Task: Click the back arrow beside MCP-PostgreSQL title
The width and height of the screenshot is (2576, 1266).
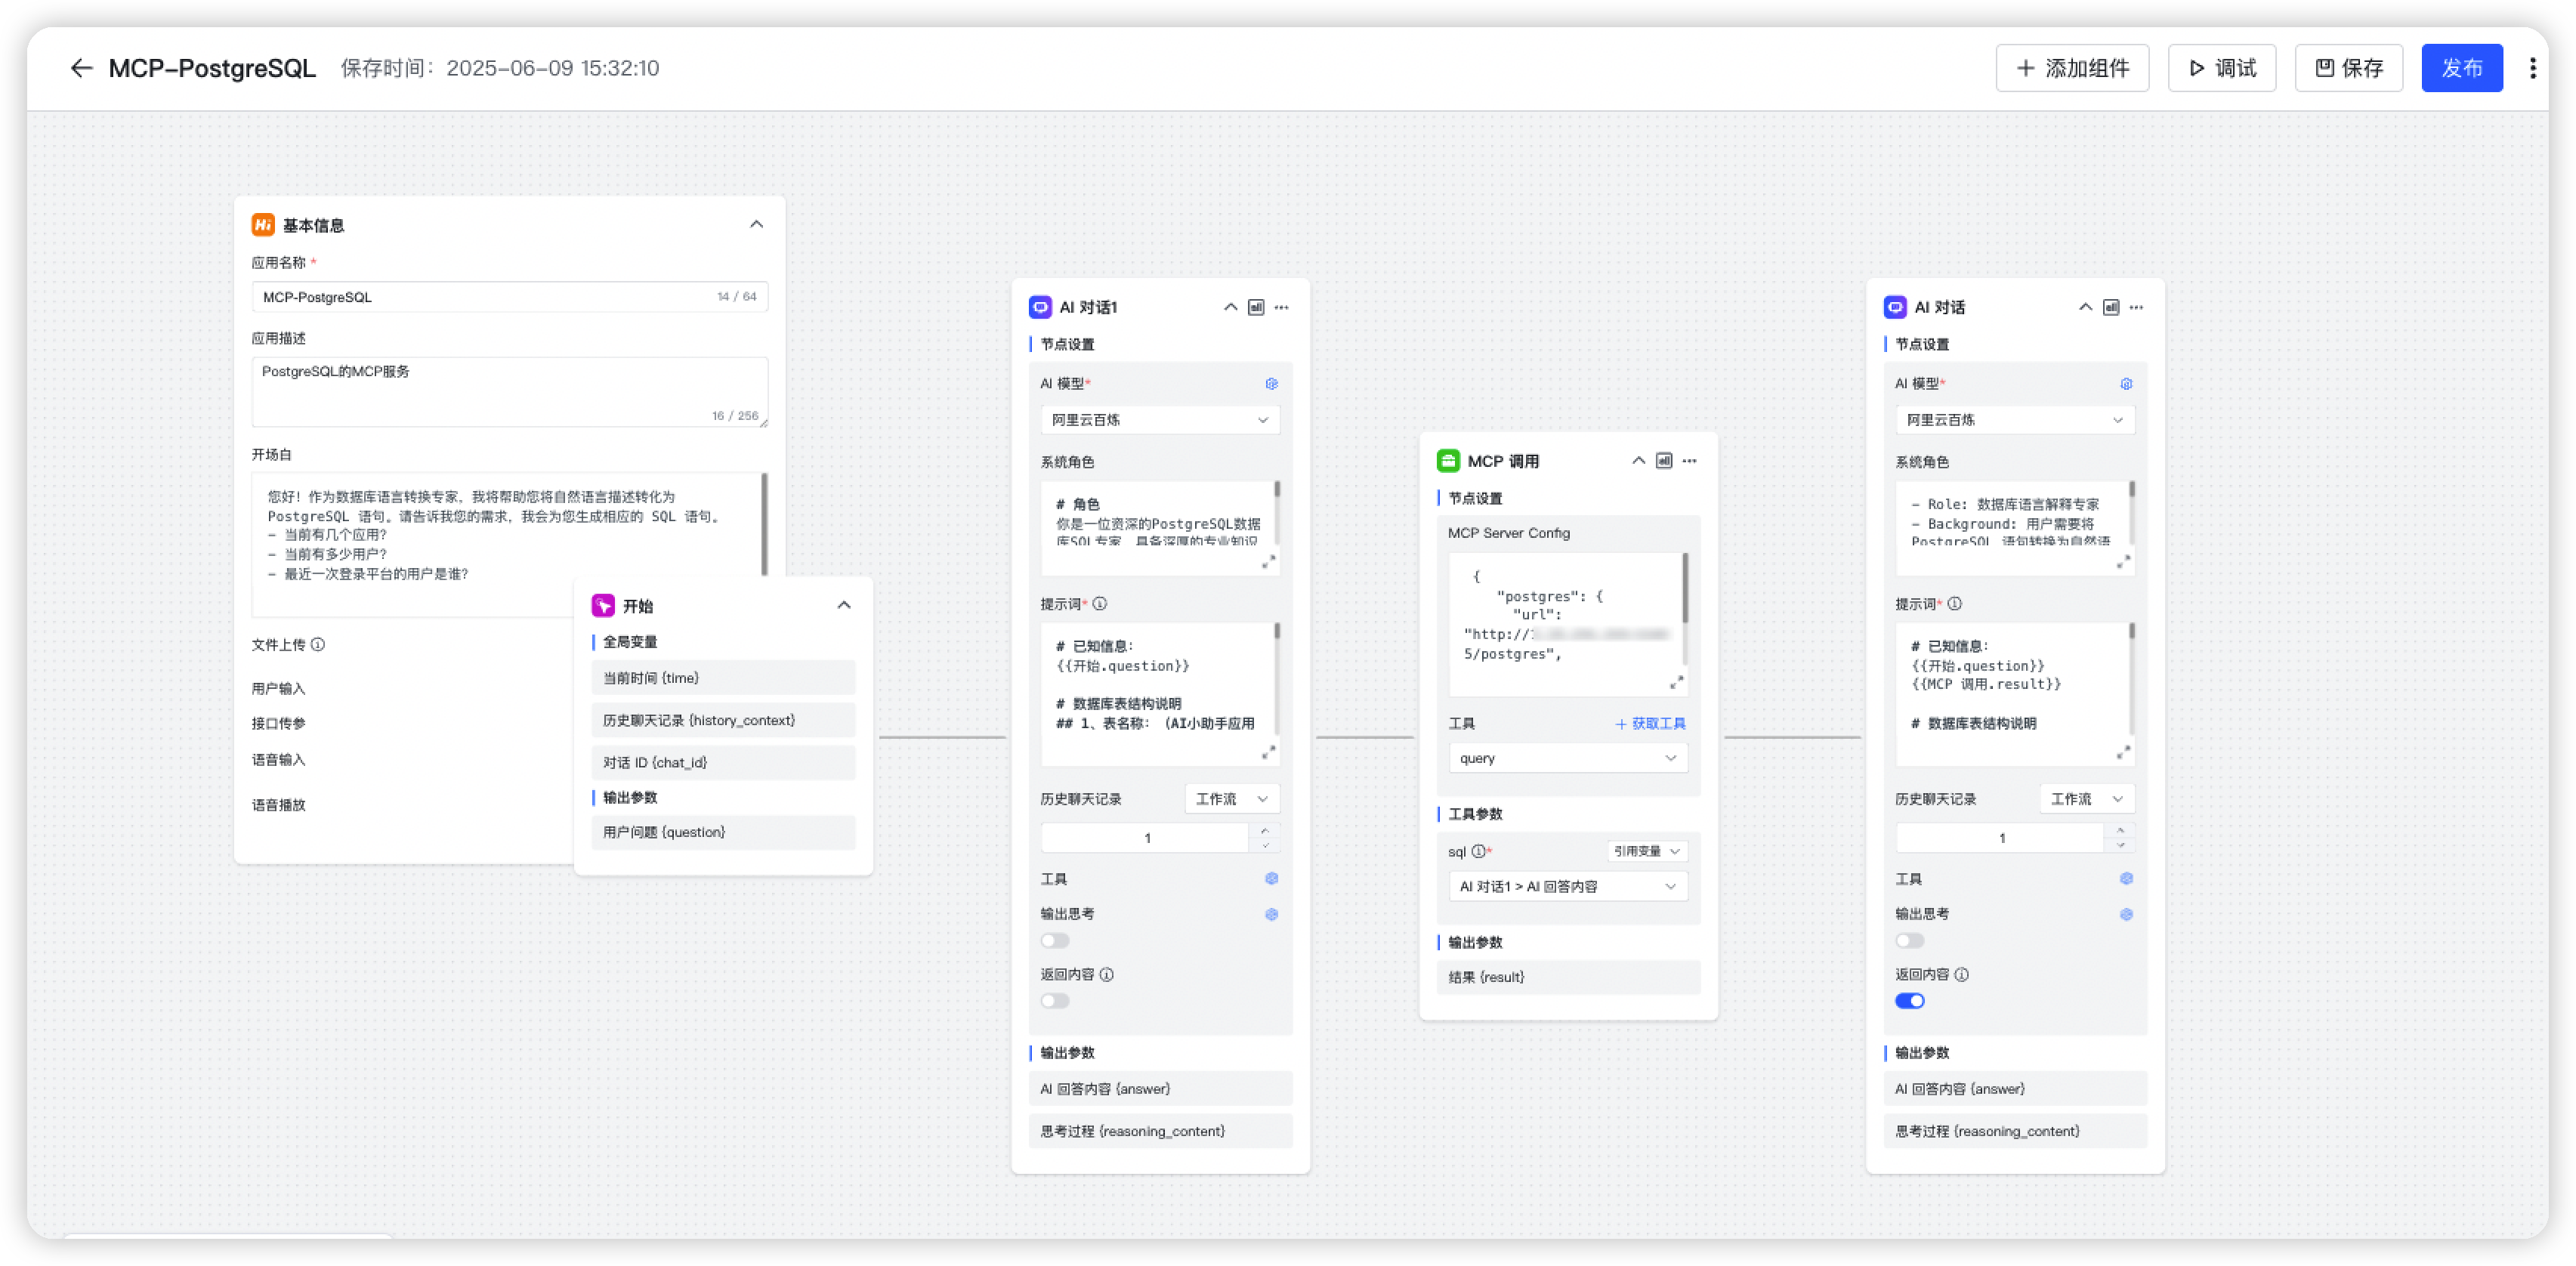Action: pyautogui.click(x=81, y=68)
